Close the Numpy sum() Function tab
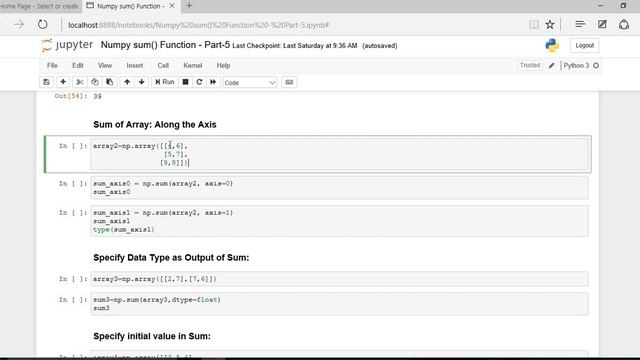 pyautogui.click(x=172, y=6)
